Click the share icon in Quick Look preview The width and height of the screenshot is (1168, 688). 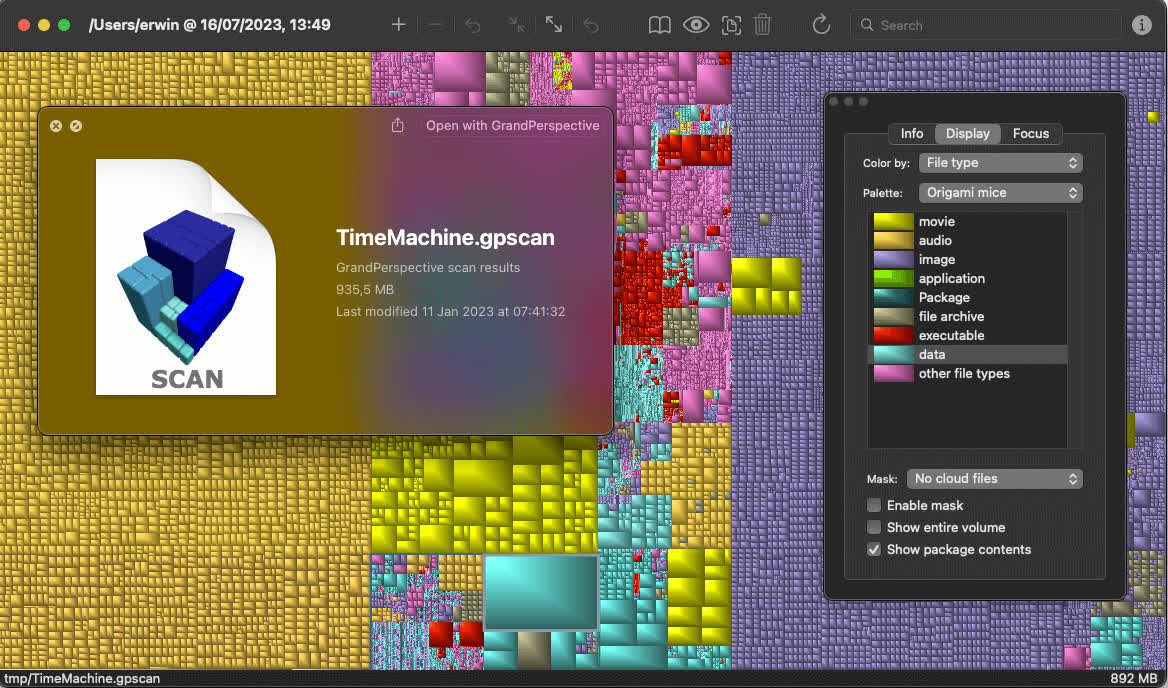pos(398,125)
